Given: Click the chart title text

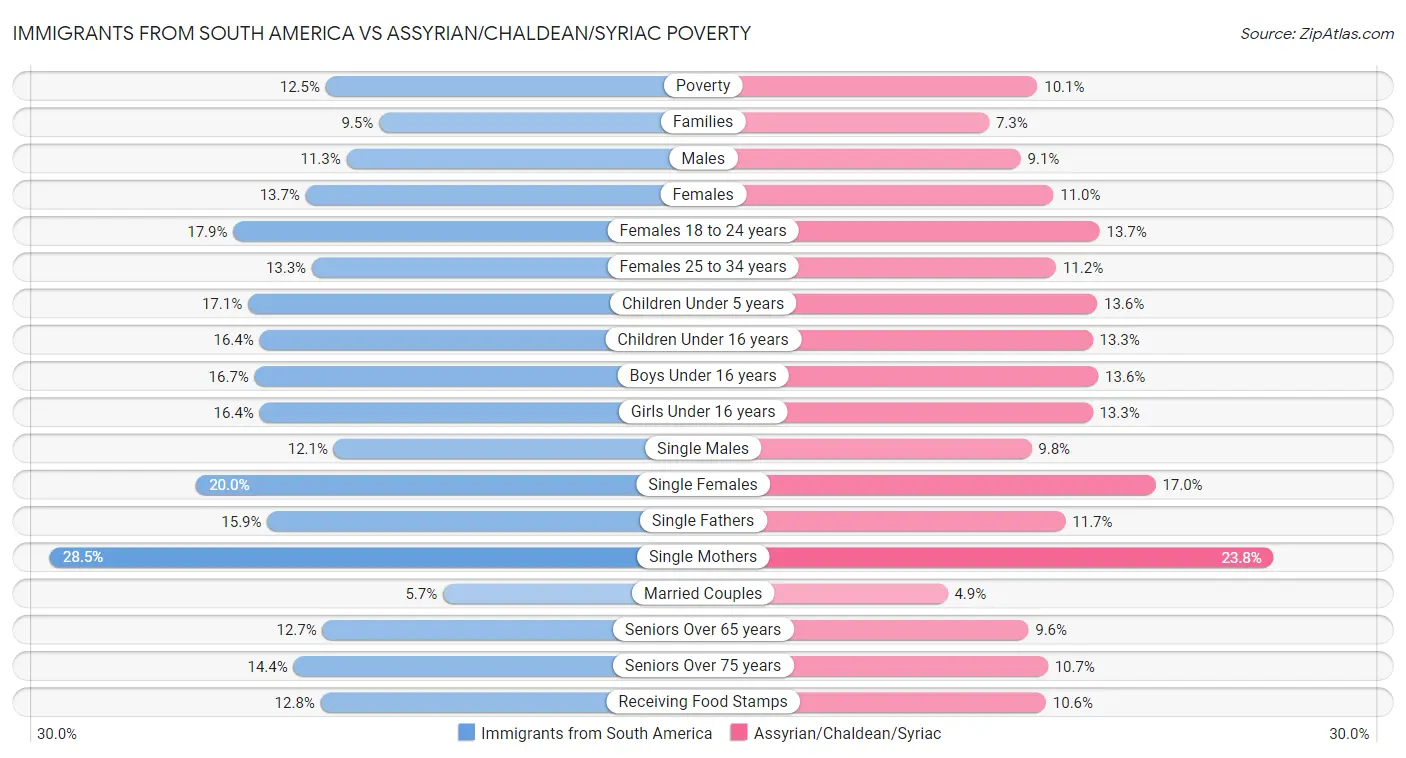Looking at the screenshot, I should pos(381,33).
